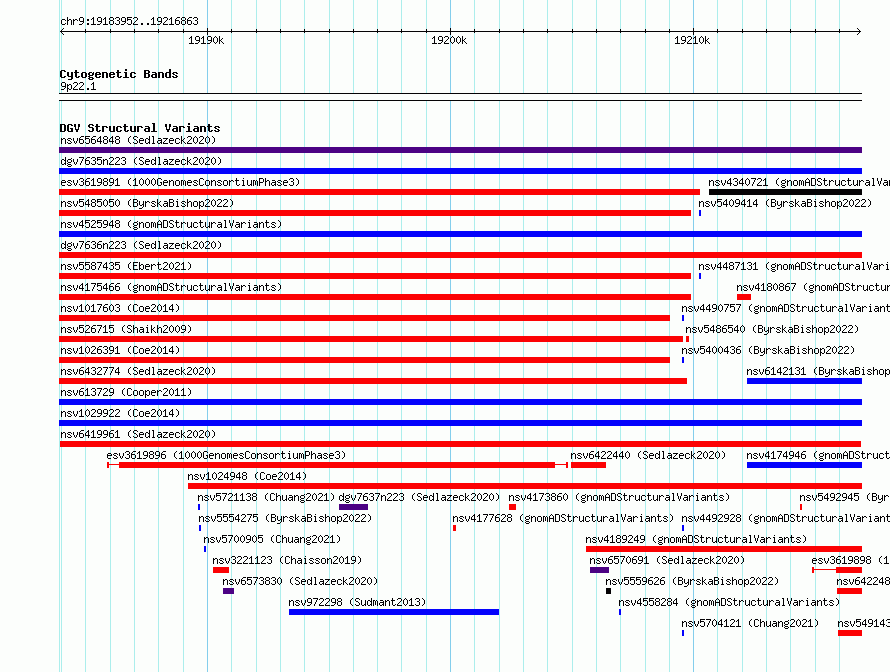Click the dgv7635n223 (Sedlazeck2020) label
This screenshot has width=890, height=672.
coord(141,161)
